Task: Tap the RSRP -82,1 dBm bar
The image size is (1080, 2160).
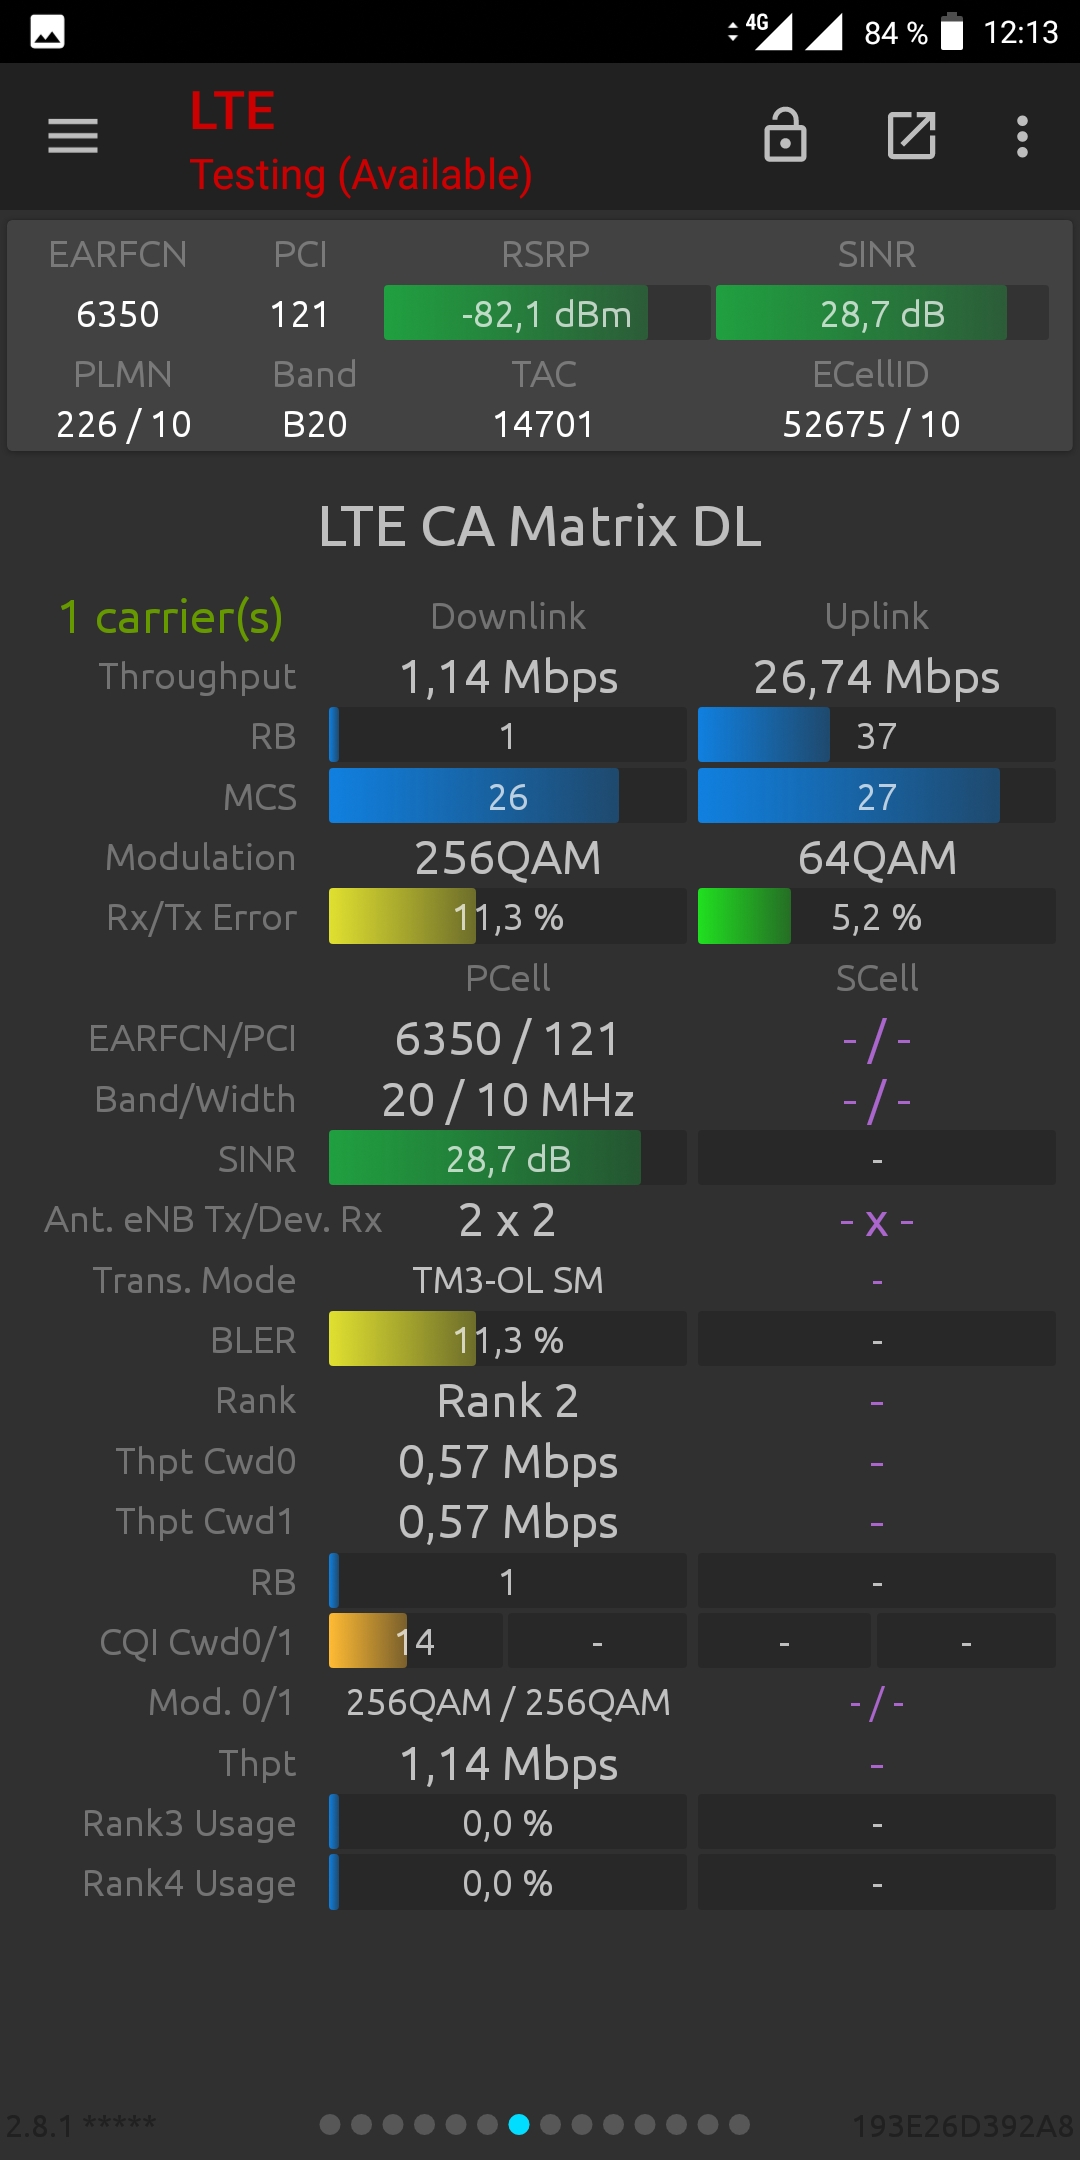Action: coord(547,313)
